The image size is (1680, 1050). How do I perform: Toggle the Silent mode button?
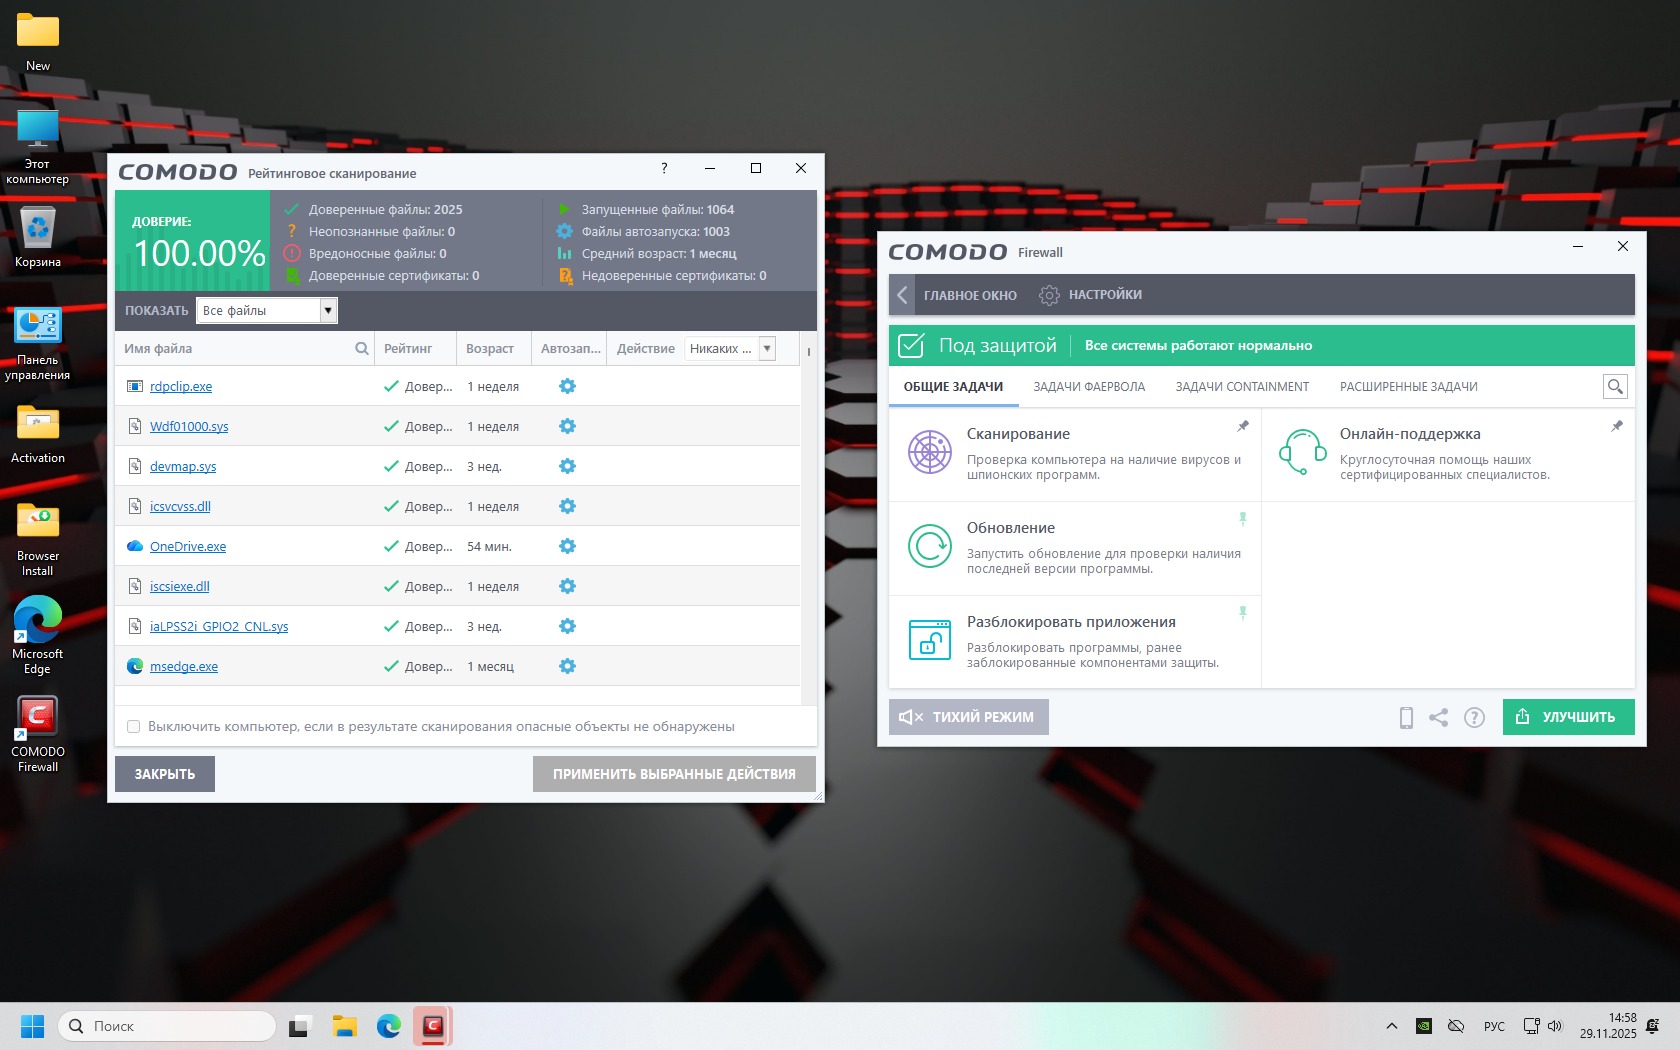pos(968,717)
